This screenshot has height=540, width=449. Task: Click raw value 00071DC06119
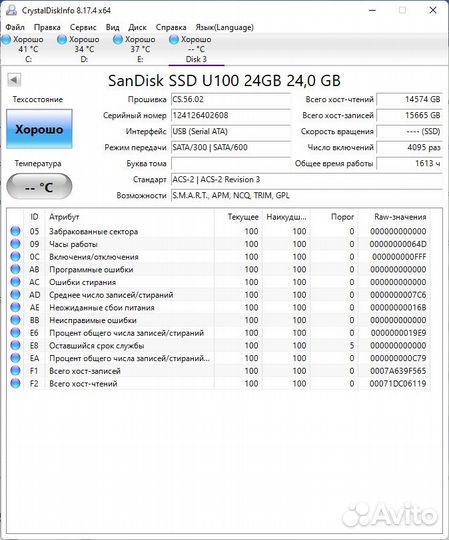(398, 384)
